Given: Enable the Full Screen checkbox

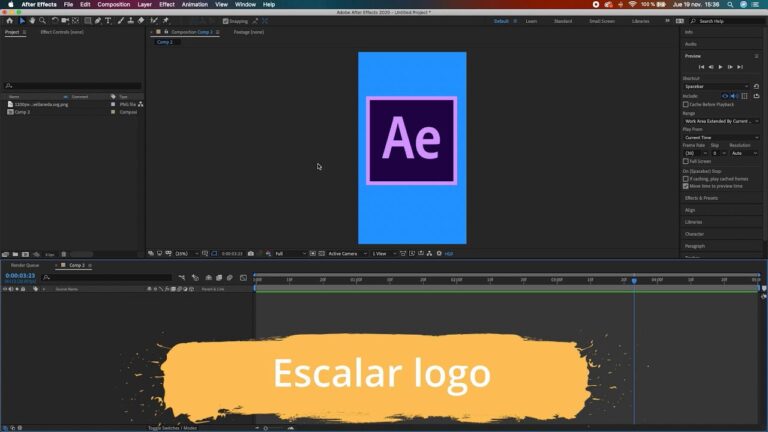Looking at the screenshot, I should pyautogui.click(x=686, y=161).
